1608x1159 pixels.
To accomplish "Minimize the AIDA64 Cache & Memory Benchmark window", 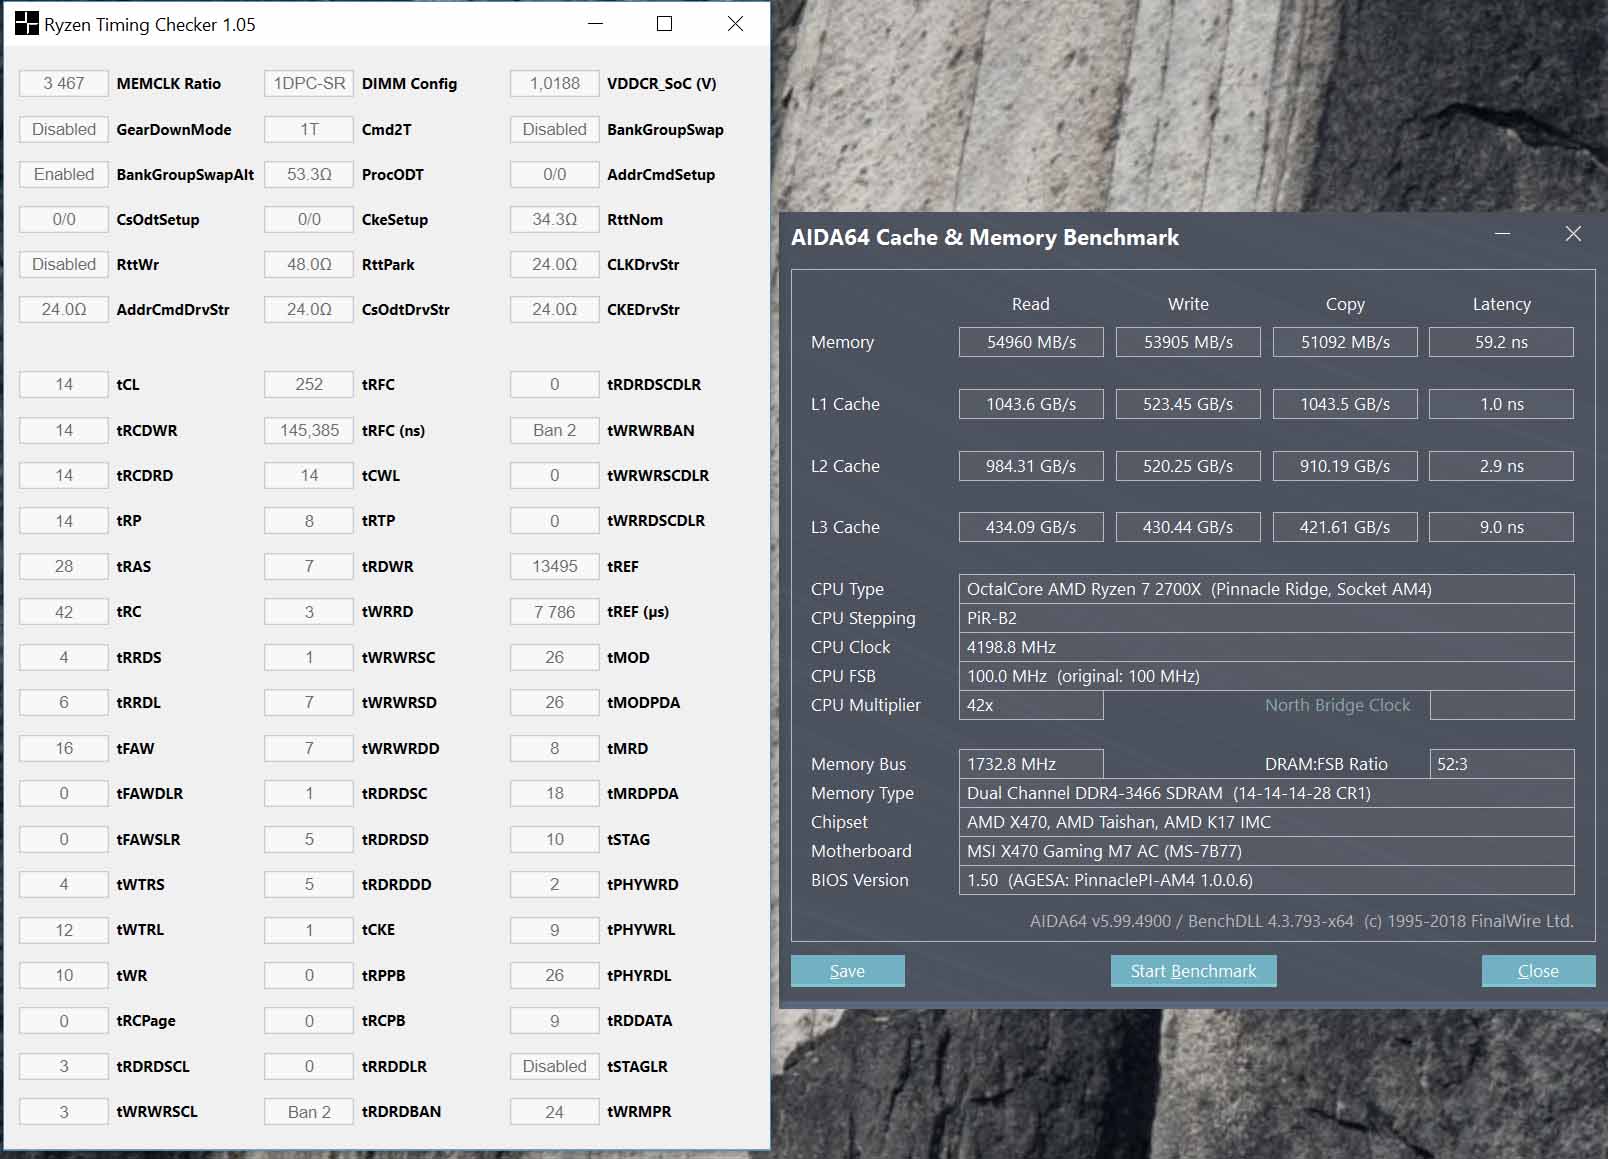I will tap(1502, 234).
